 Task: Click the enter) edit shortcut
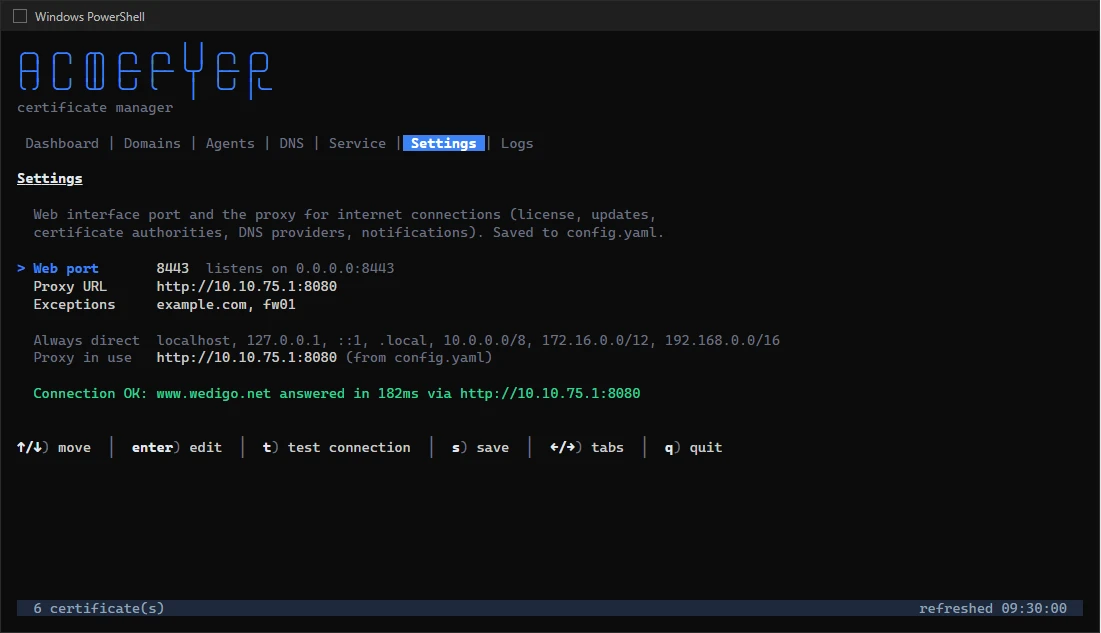coord(177,448)
